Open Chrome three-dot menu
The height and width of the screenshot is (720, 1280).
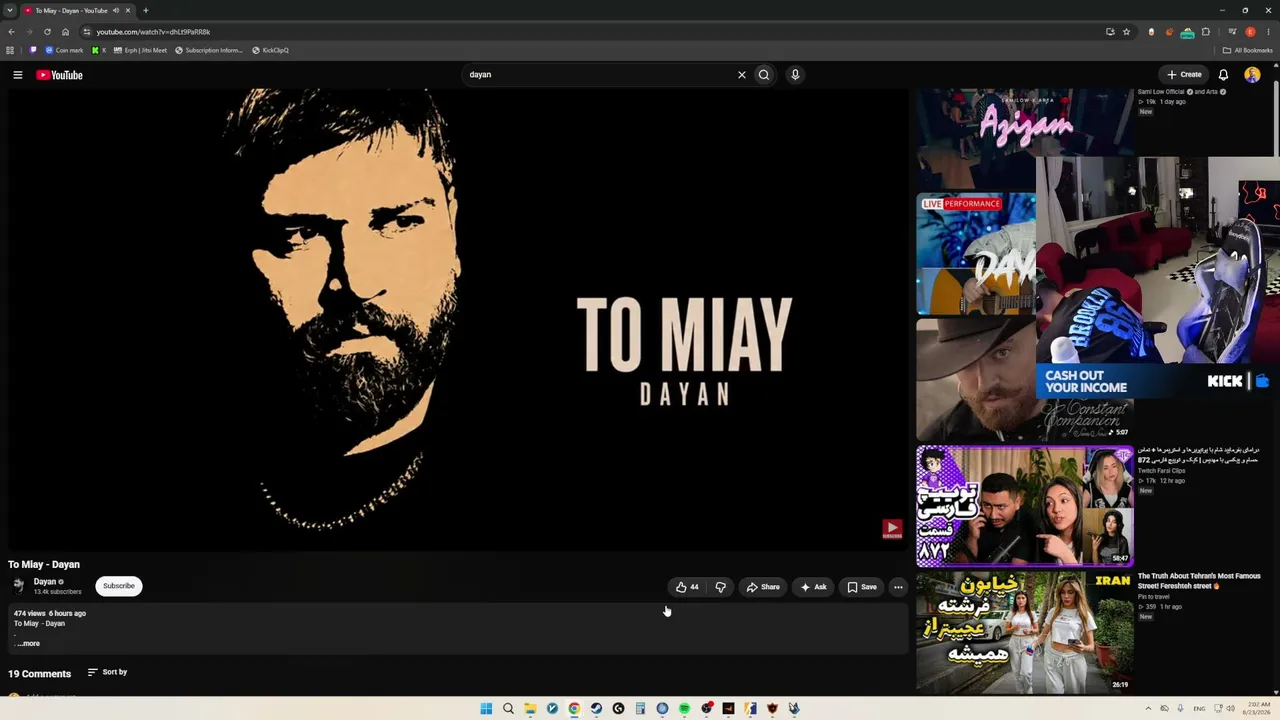(1268, 32)
